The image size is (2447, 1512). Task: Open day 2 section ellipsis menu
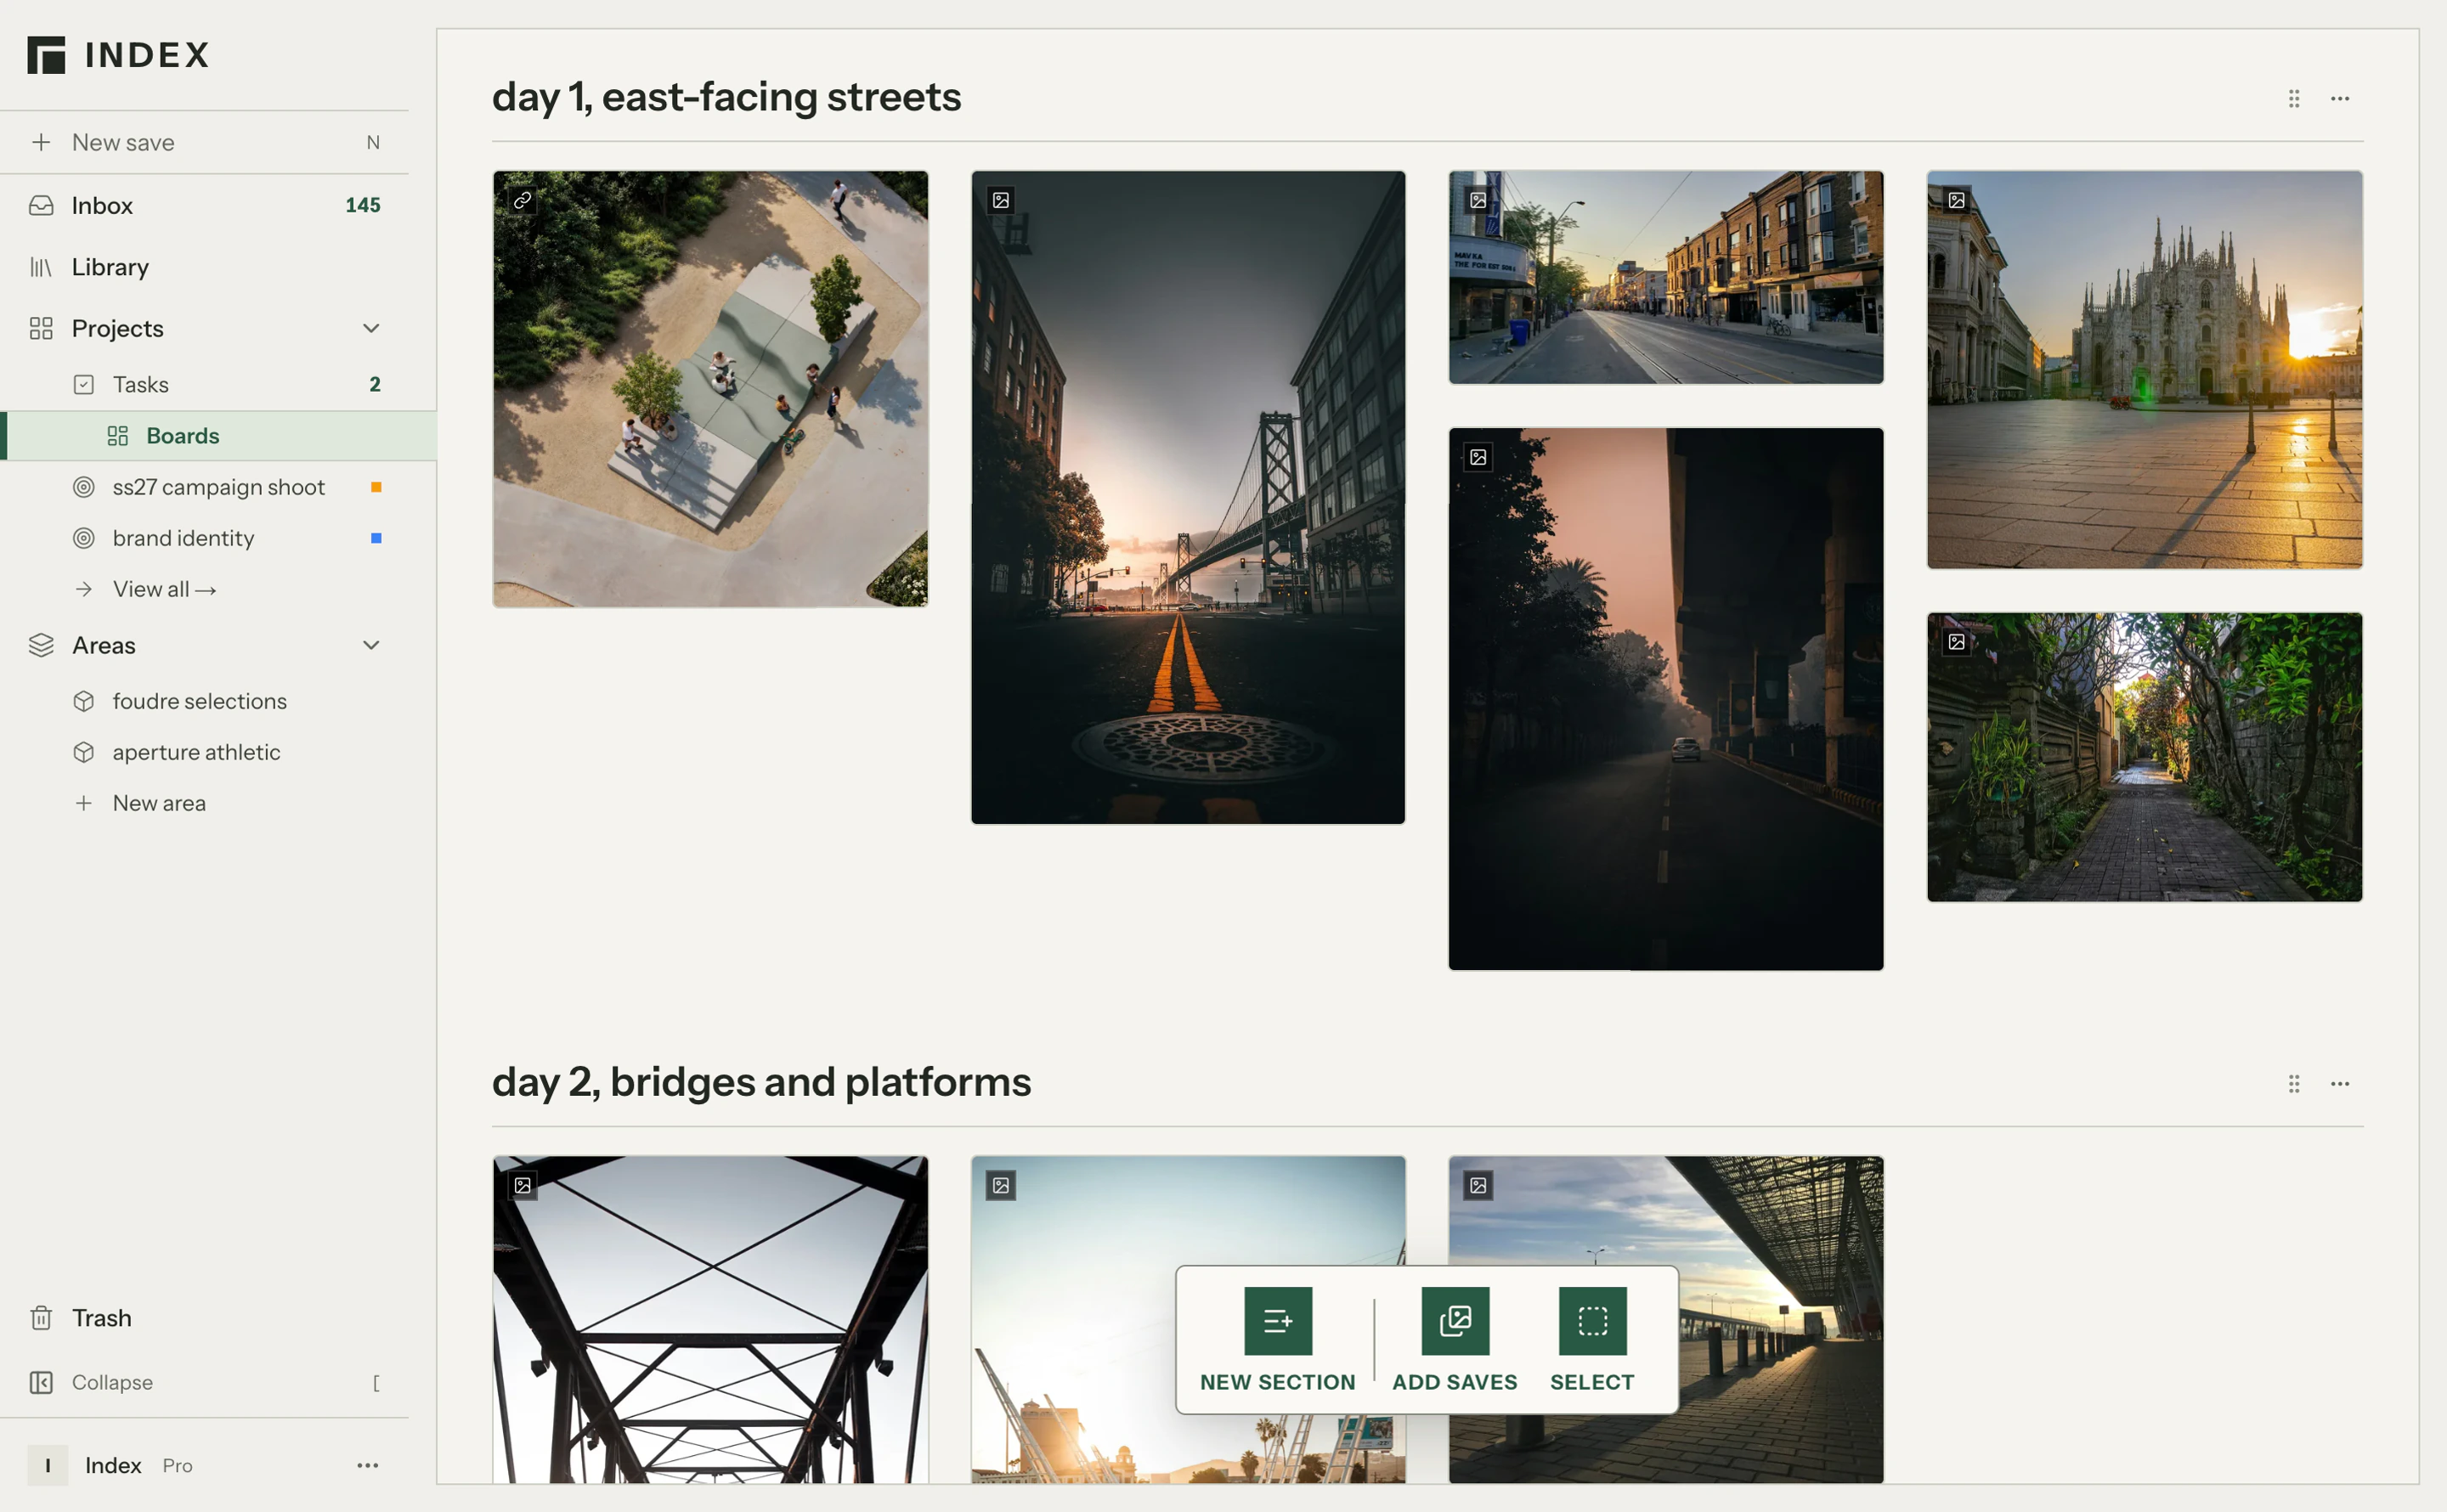click(2340, 1083)
